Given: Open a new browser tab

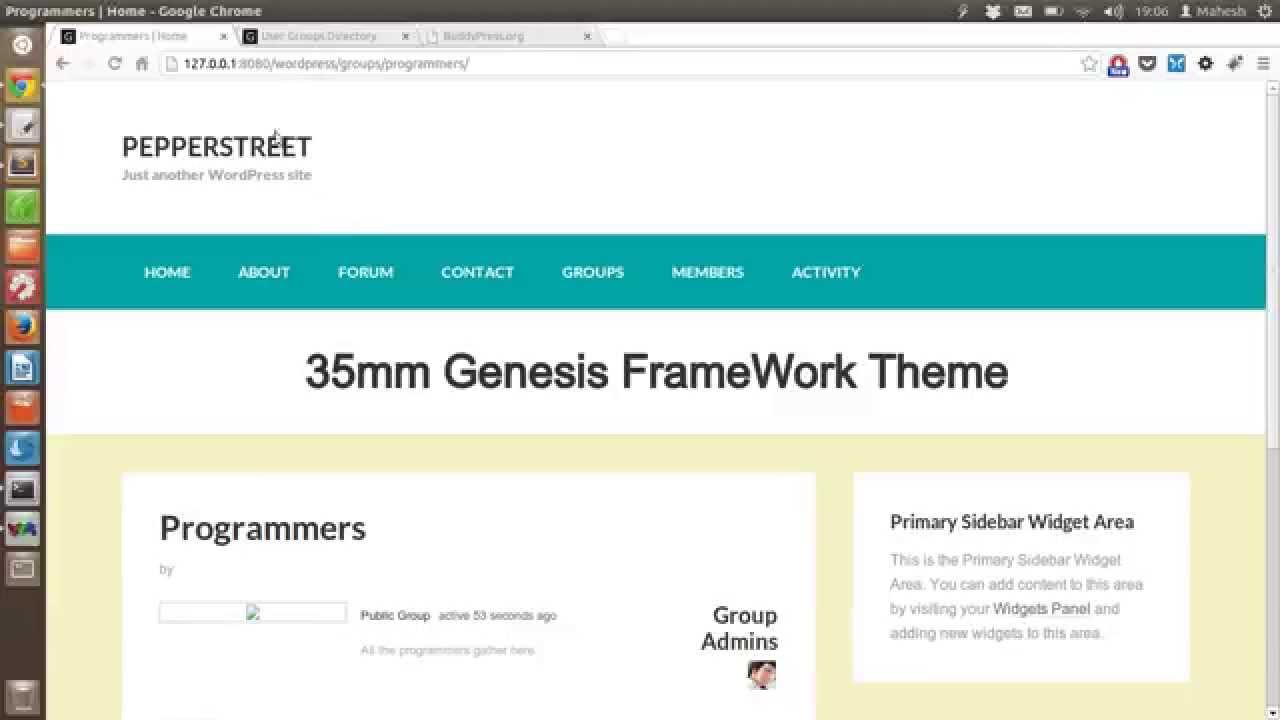Looking at the screenshot, I should pos(615,36).
